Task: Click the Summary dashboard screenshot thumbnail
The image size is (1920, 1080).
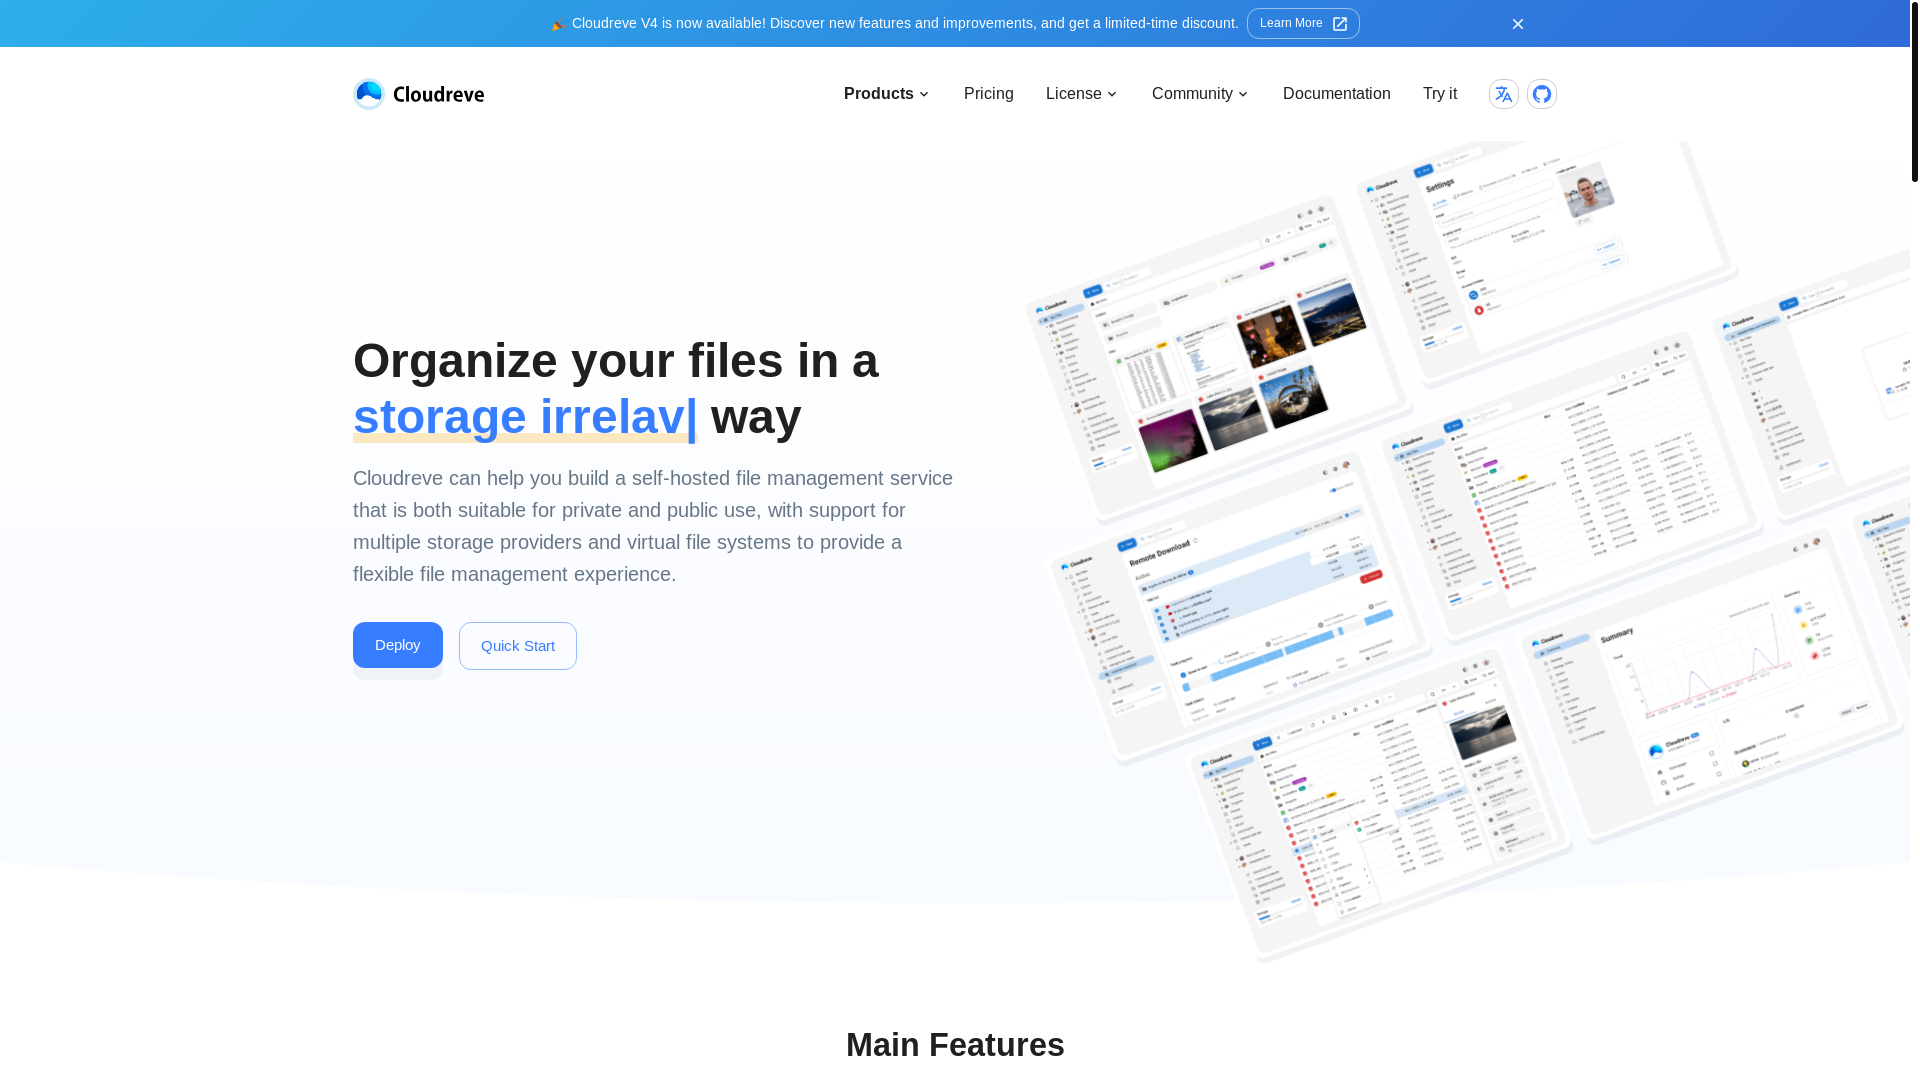Action: (1712, 688)
